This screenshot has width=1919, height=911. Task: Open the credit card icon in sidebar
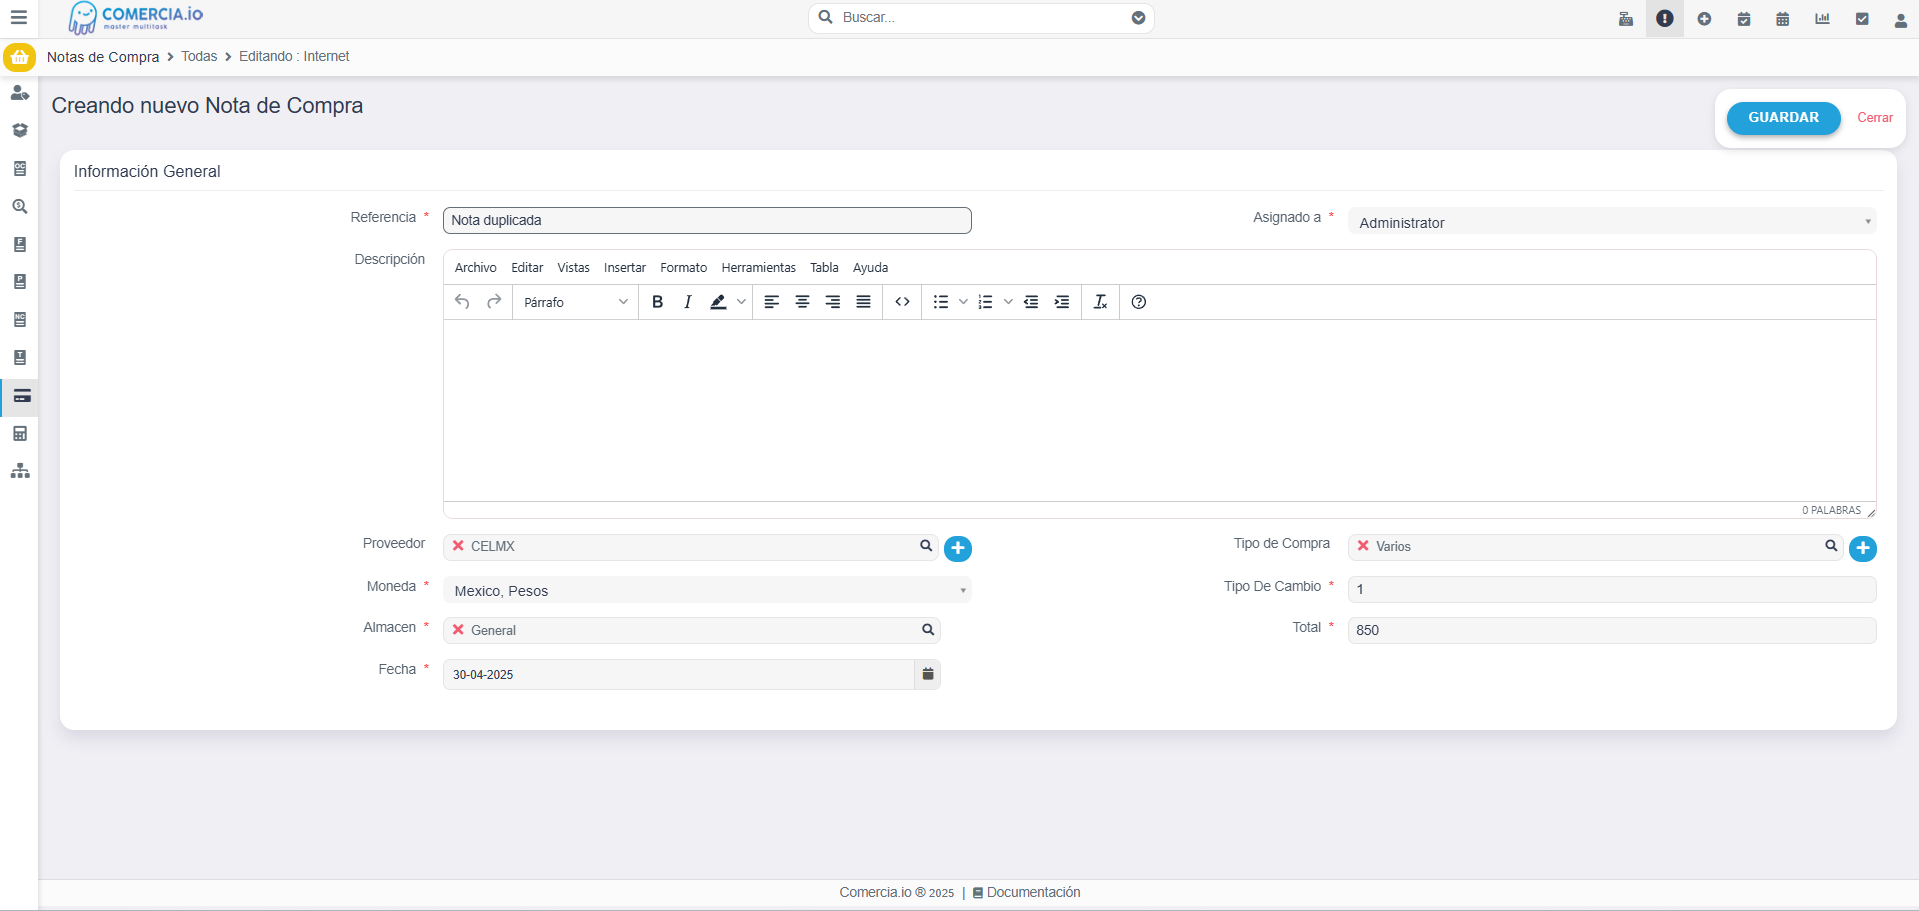click(21, 396)
